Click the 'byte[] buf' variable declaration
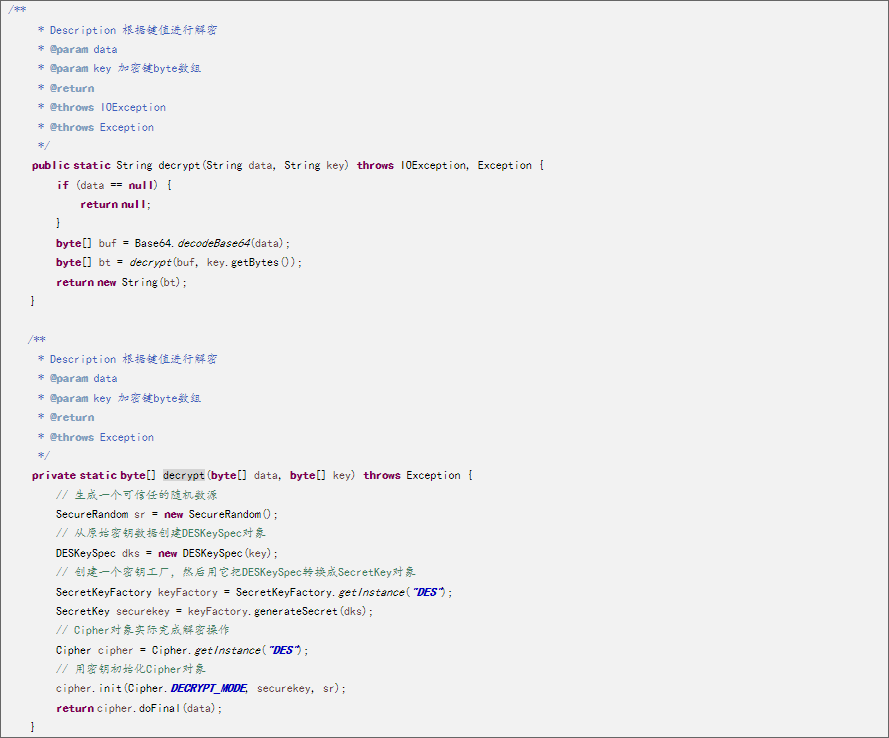The height and width of the screenshot is (738, 889). click(x=86, y=243)
